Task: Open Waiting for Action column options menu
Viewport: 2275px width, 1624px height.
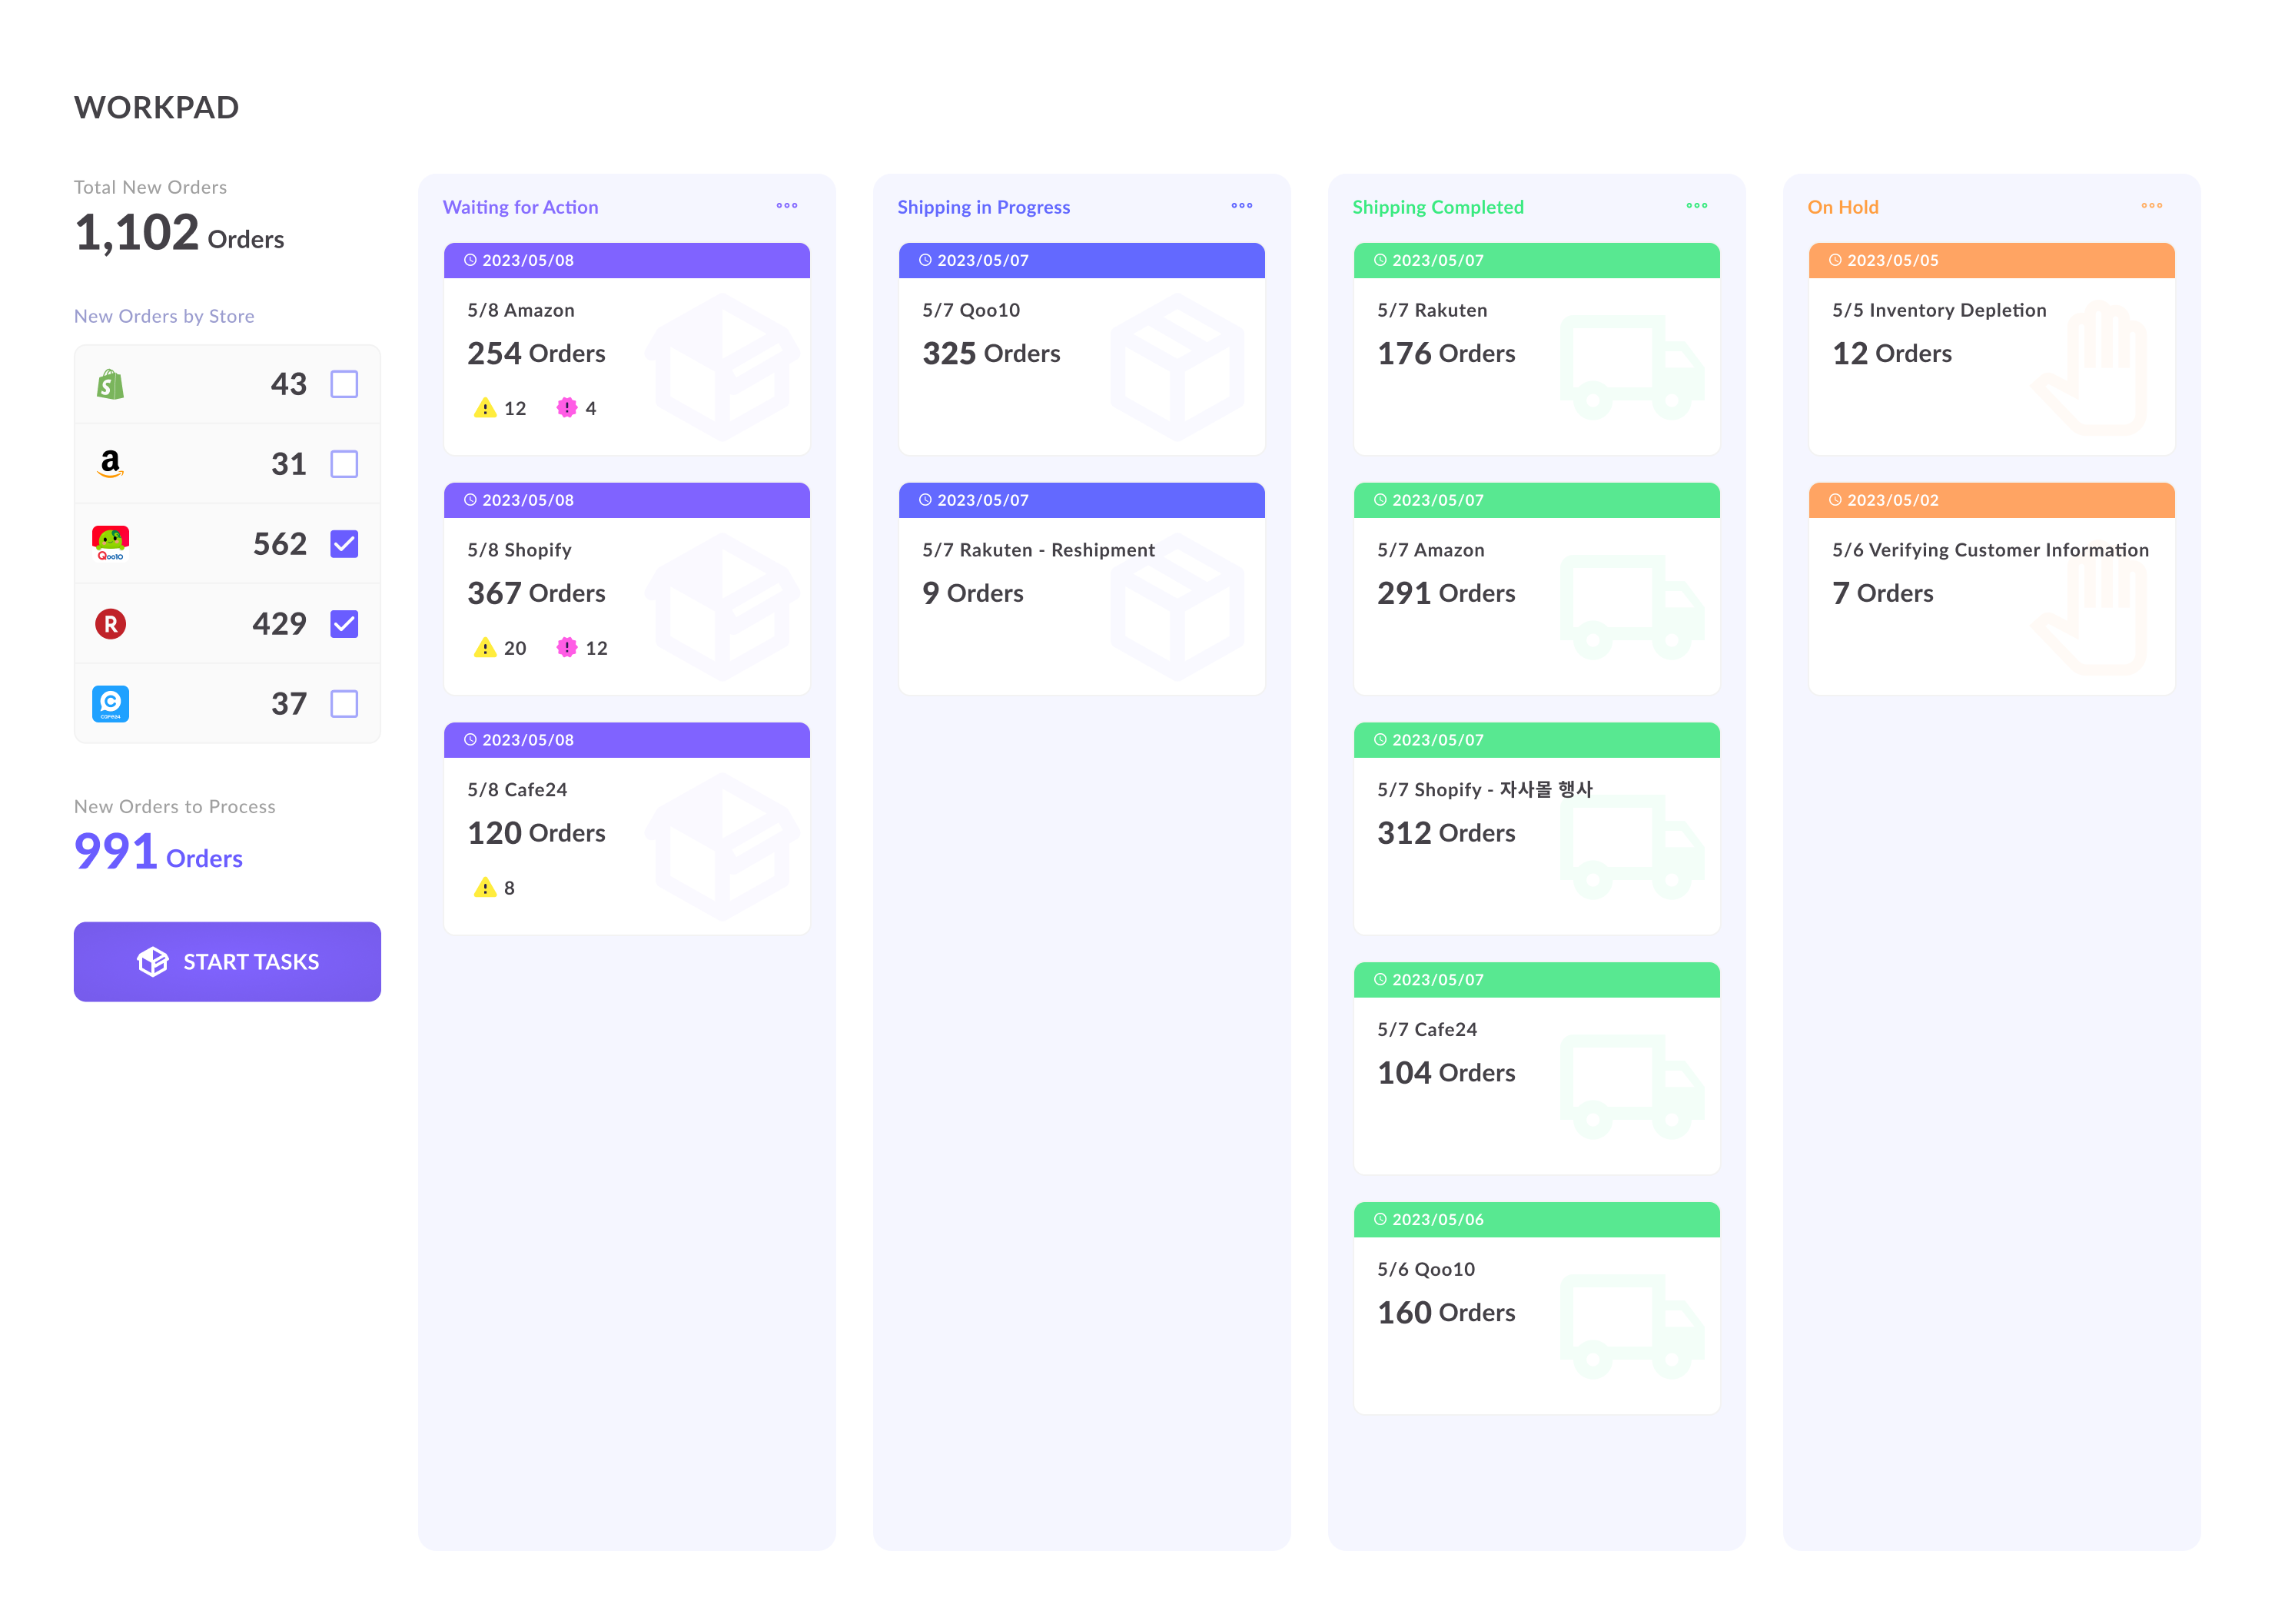Action: [x=787, y=206]
